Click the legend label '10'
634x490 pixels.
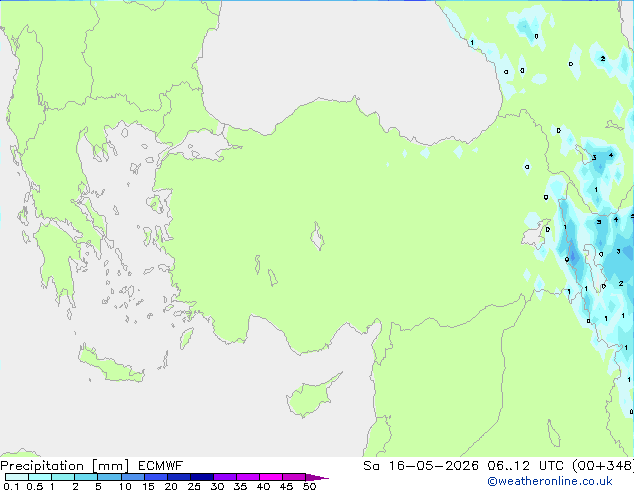tap(125, 486)
